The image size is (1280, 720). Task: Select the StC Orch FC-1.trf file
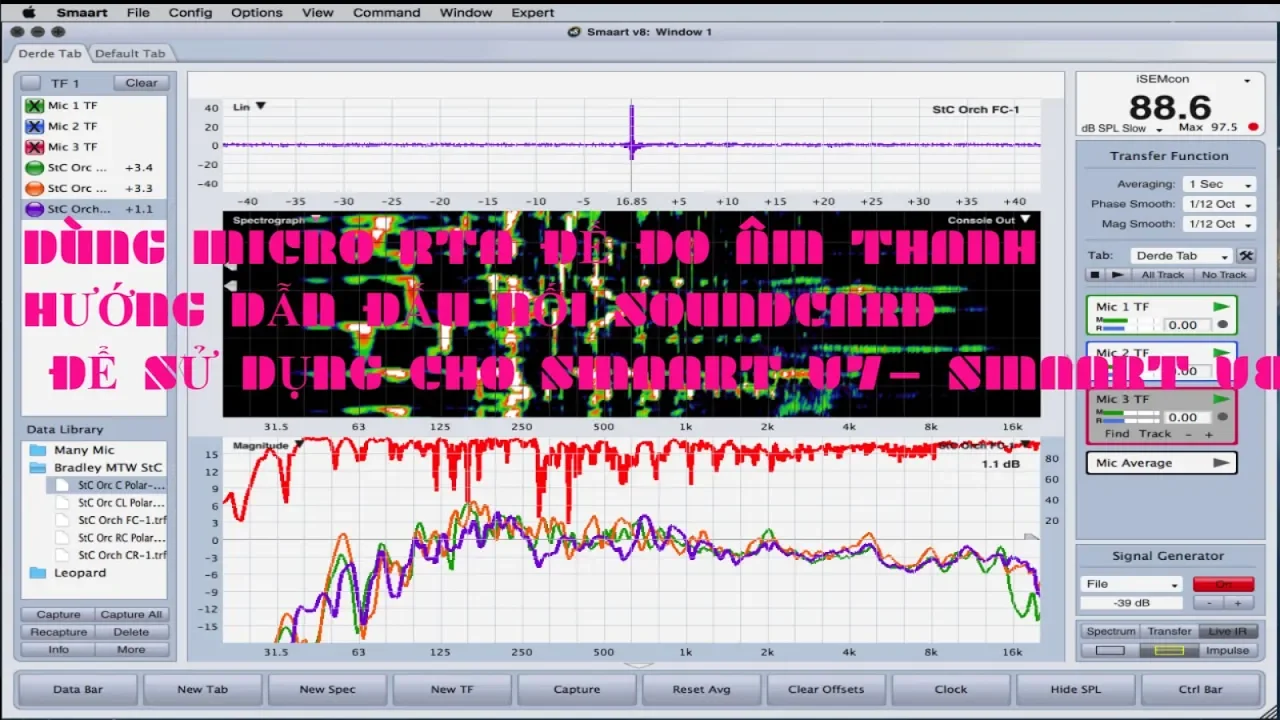tap(122, 520)
